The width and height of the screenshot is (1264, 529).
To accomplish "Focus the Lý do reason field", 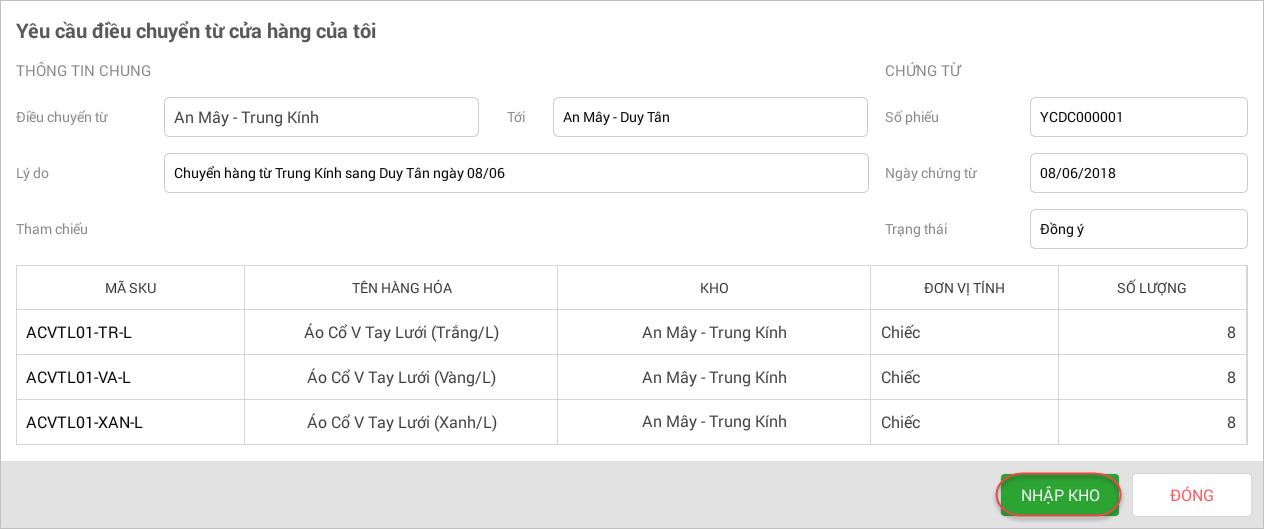I will click(x=515, y=173).
